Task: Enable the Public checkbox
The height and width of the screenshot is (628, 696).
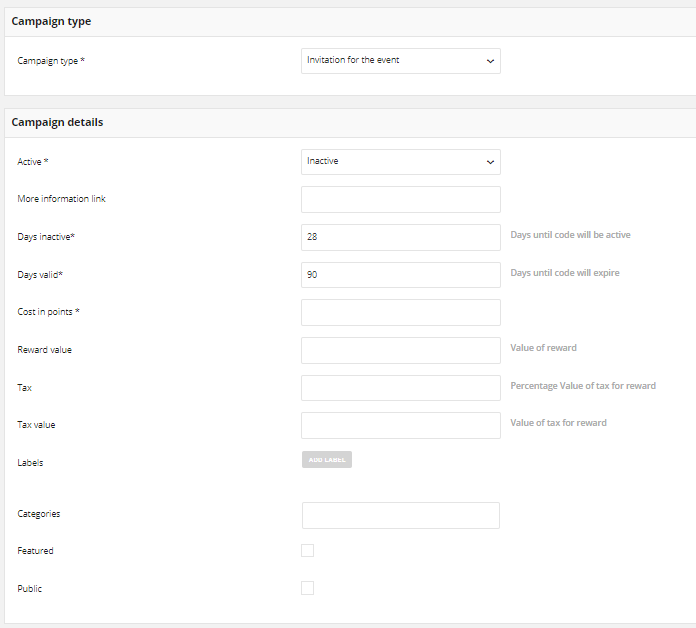Action: click(x=307, y=588)
